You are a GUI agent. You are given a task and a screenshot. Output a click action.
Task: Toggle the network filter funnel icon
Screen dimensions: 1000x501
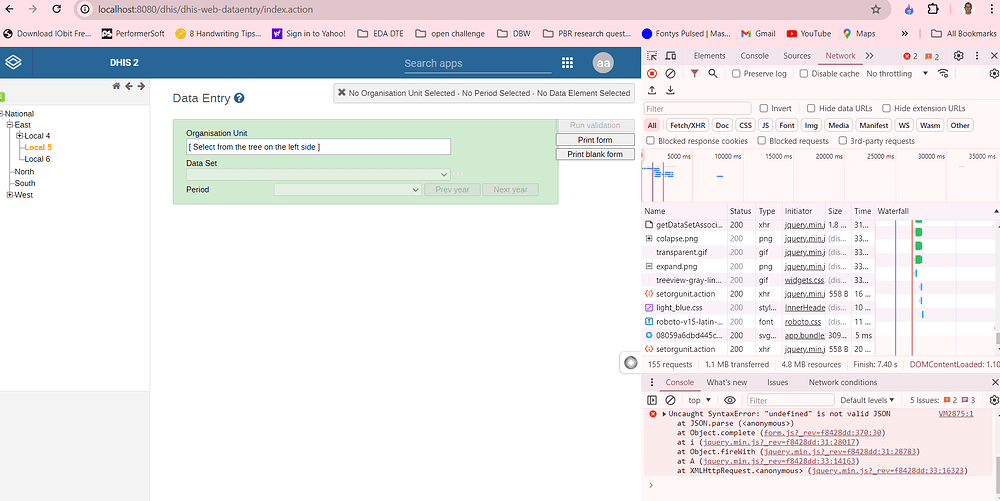pos(695,74)
